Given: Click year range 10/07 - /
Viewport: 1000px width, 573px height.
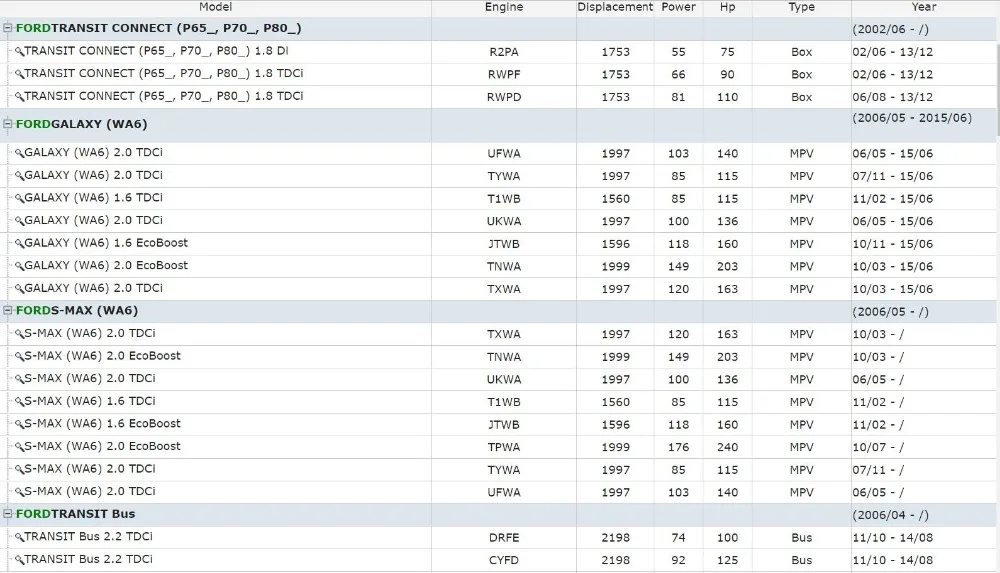Looking at the screenshot, I should tap(878, 447).
